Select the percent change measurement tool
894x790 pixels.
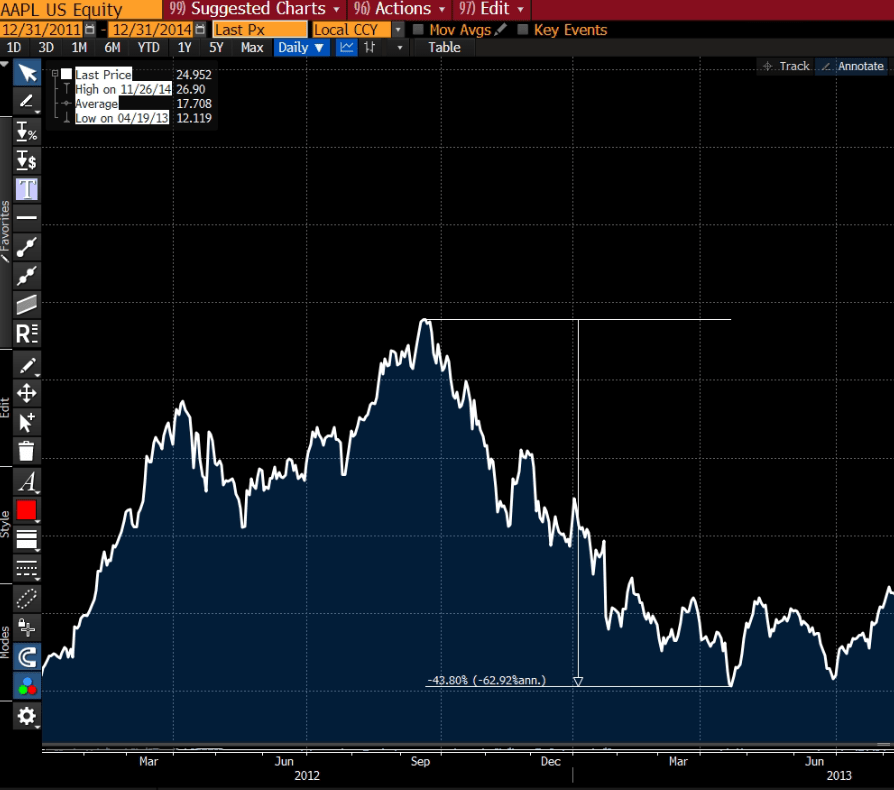pyautogui.click(x=27, y=130)
